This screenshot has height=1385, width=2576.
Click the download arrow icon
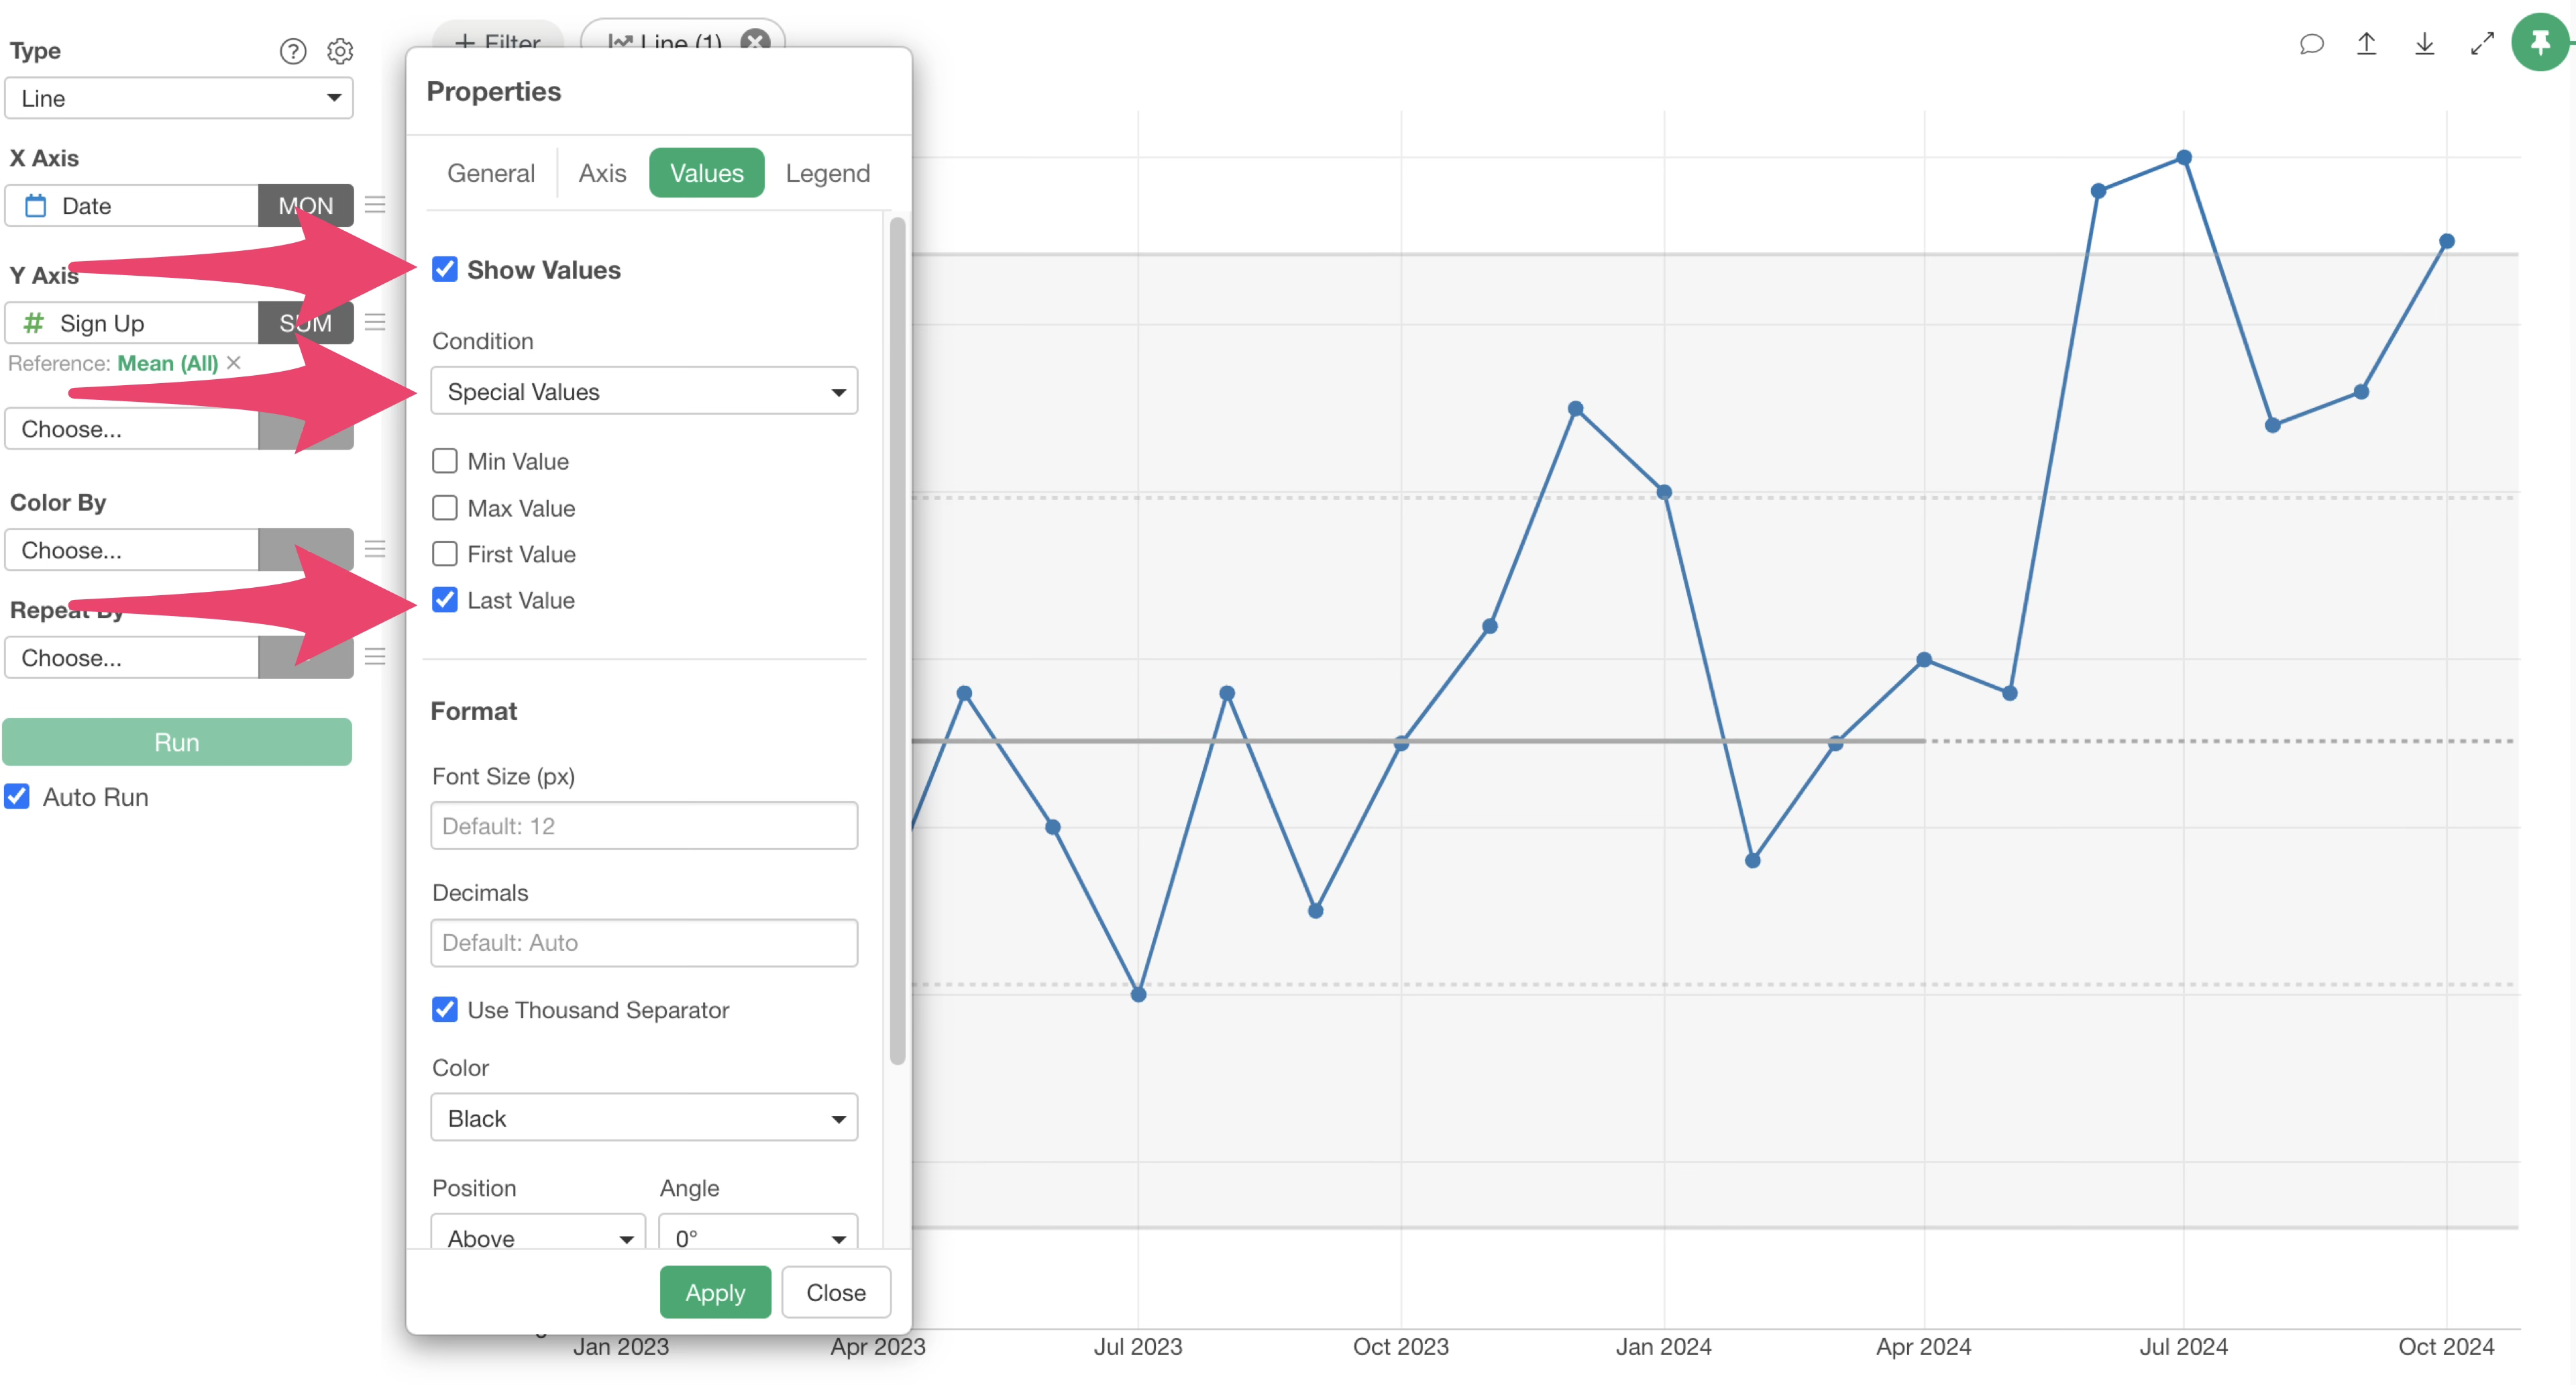point(2424,44)
